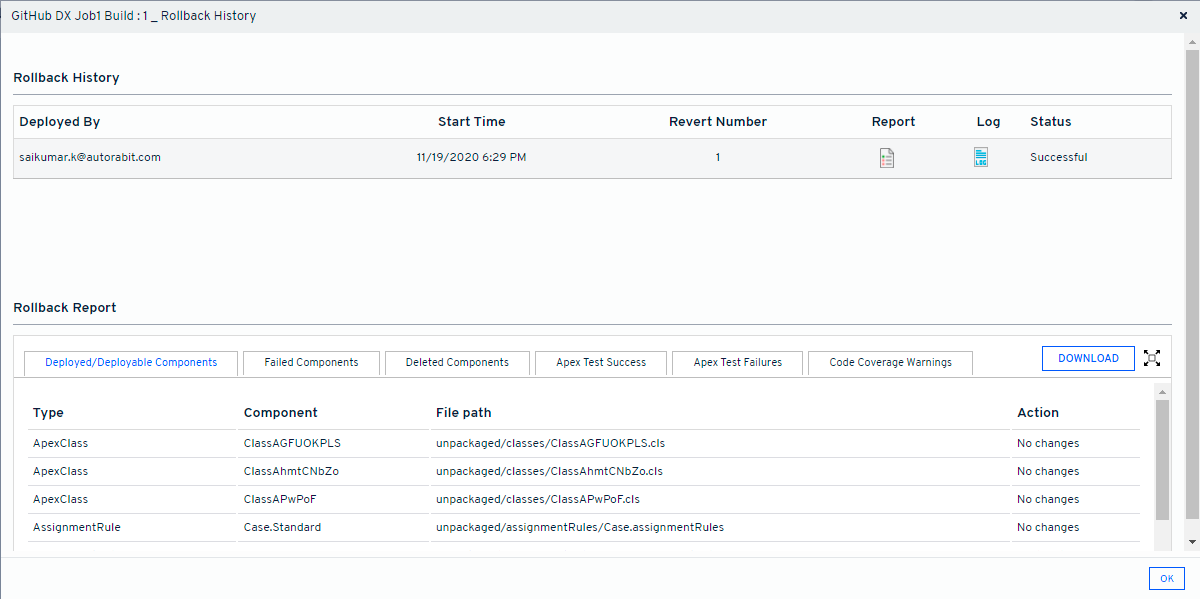Screen dimensions: 1200x599
Task: View the Apex Test Success tab
Action: (601, 363)
